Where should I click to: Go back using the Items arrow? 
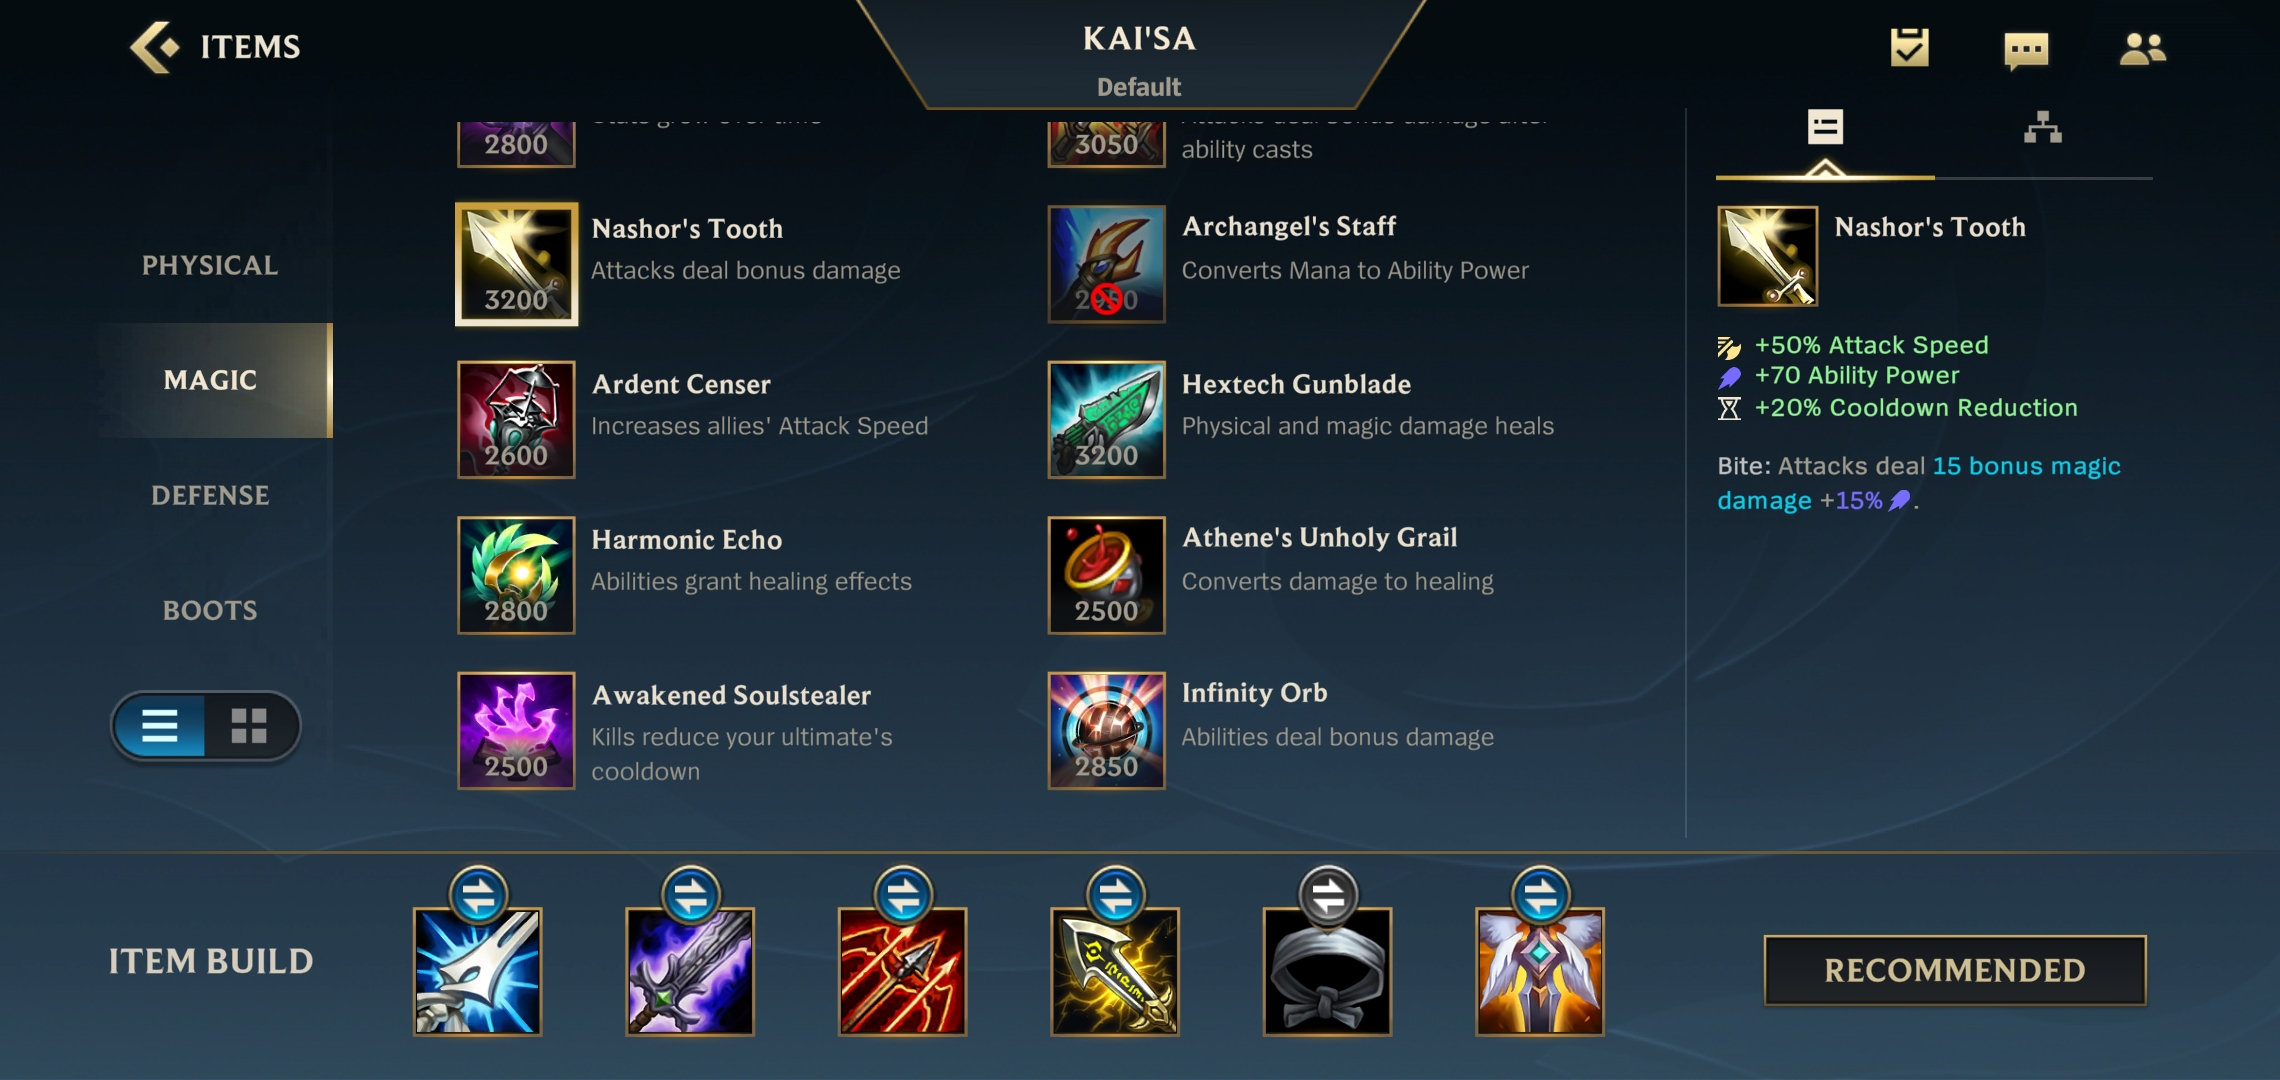(155, 46)
